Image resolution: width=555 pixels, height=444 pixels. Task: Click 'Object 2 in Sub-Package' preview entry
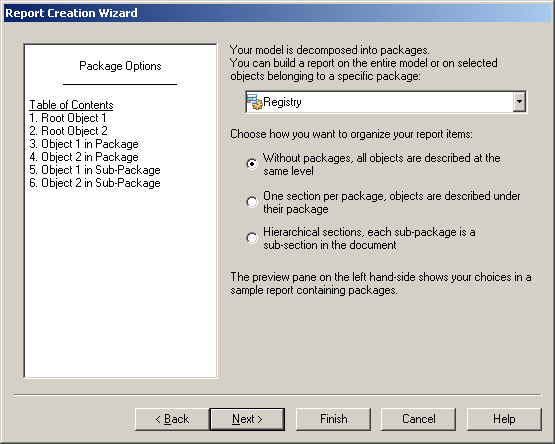(x=95, y=183)
